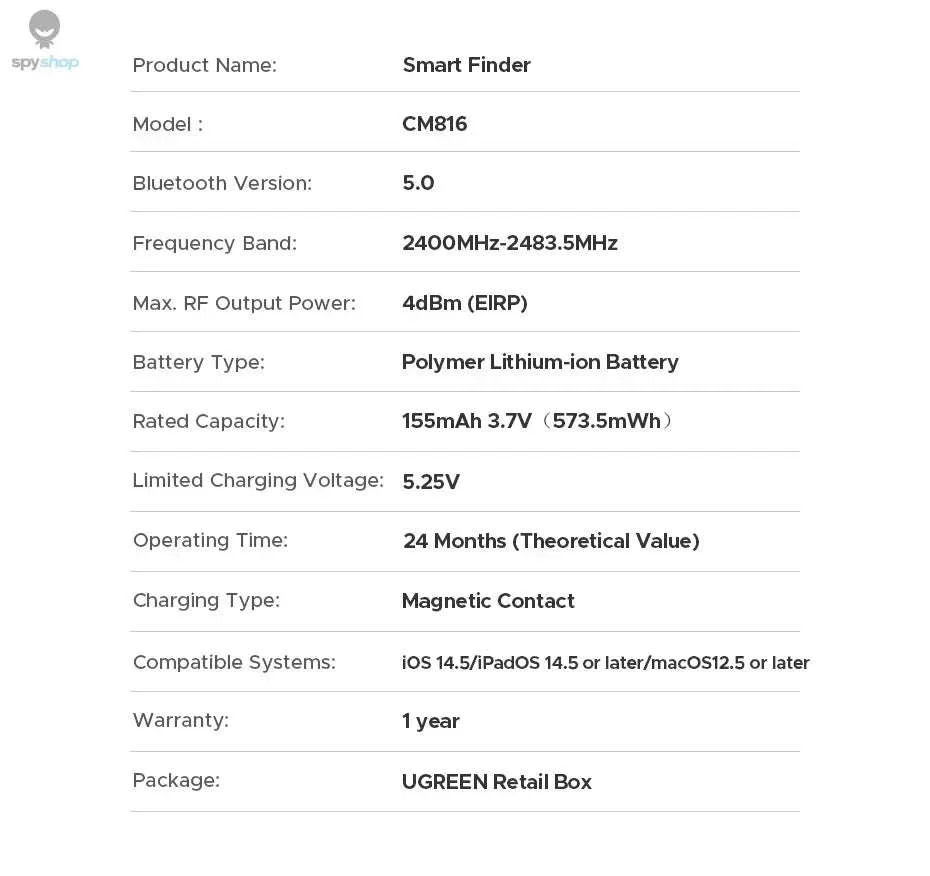930x876 pixels.
Task: Select model number CM816
Action: 435,124
